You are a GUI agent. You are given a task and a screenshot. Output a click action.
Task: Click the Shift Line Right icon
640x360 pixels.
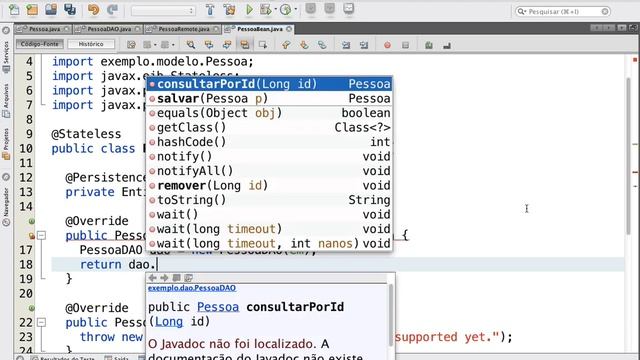(x=364, y=45)
